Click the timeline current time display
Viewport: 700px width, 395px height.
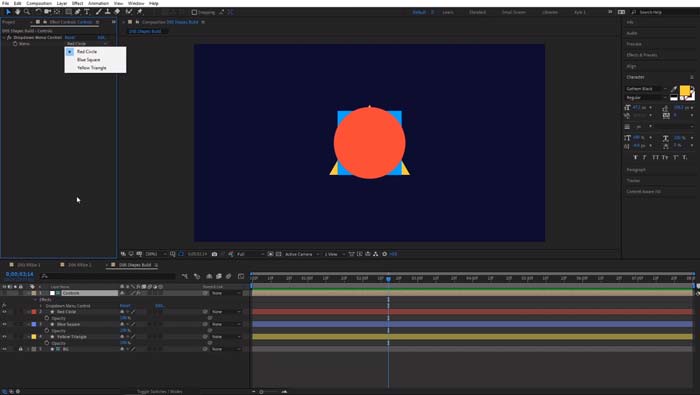coord(20,274)
